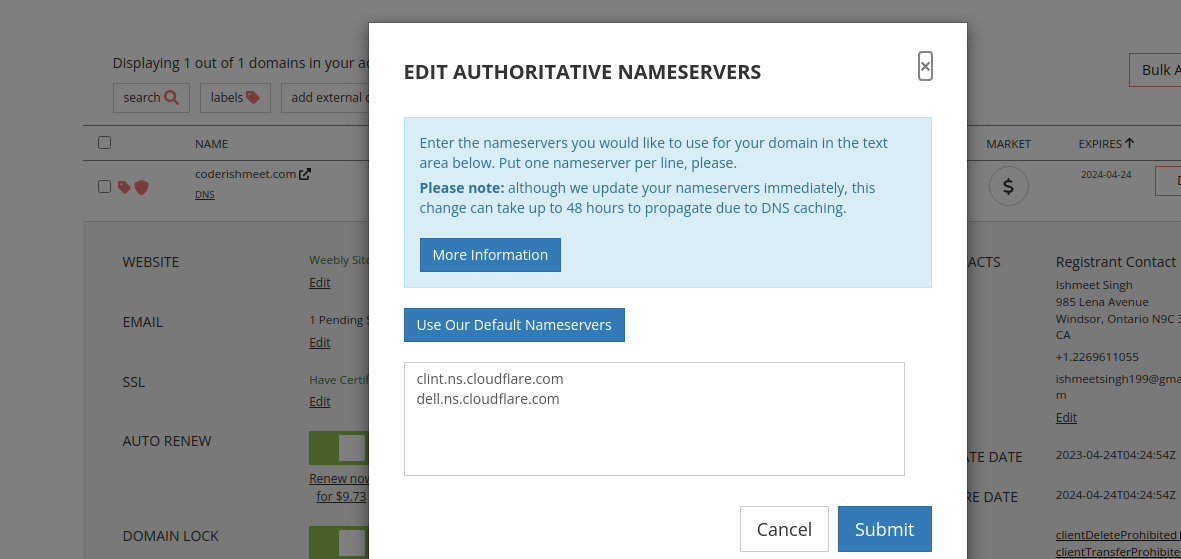Click the Have Certificate SSL status text
Screen dimensions: 1181x559
pyautogui.click(x=339, y=380)
